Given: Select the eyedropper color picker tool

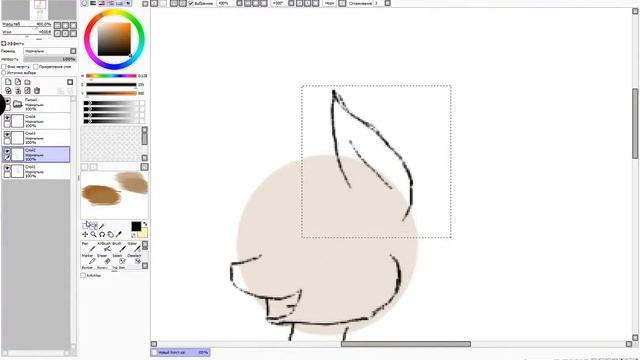Looking at the screenshot, I should [119, 234].
